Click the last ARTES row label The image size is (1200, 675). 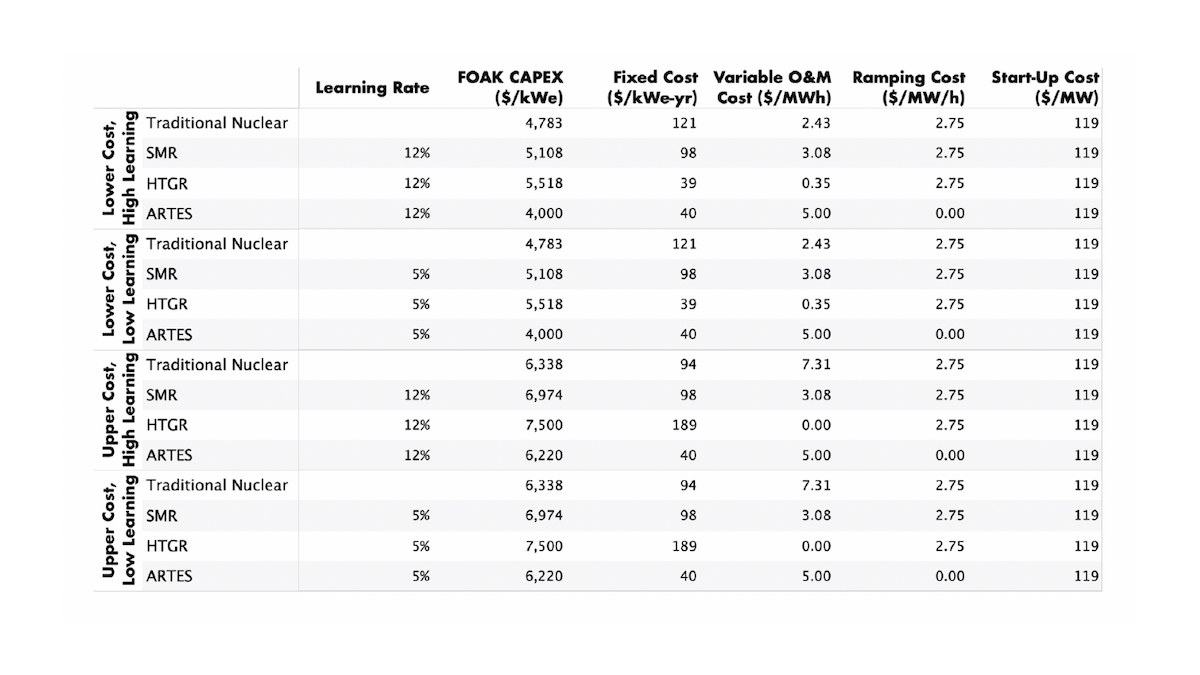tap(170, 576)
